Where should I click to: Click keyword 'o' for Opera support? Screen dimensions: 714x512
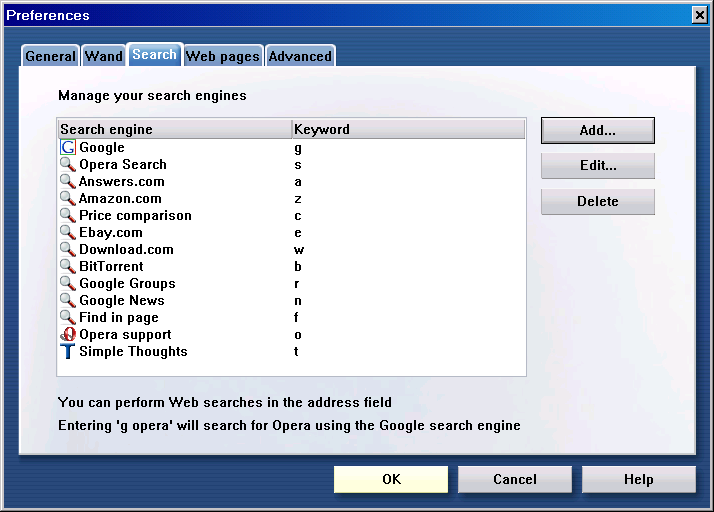point(298,335)
